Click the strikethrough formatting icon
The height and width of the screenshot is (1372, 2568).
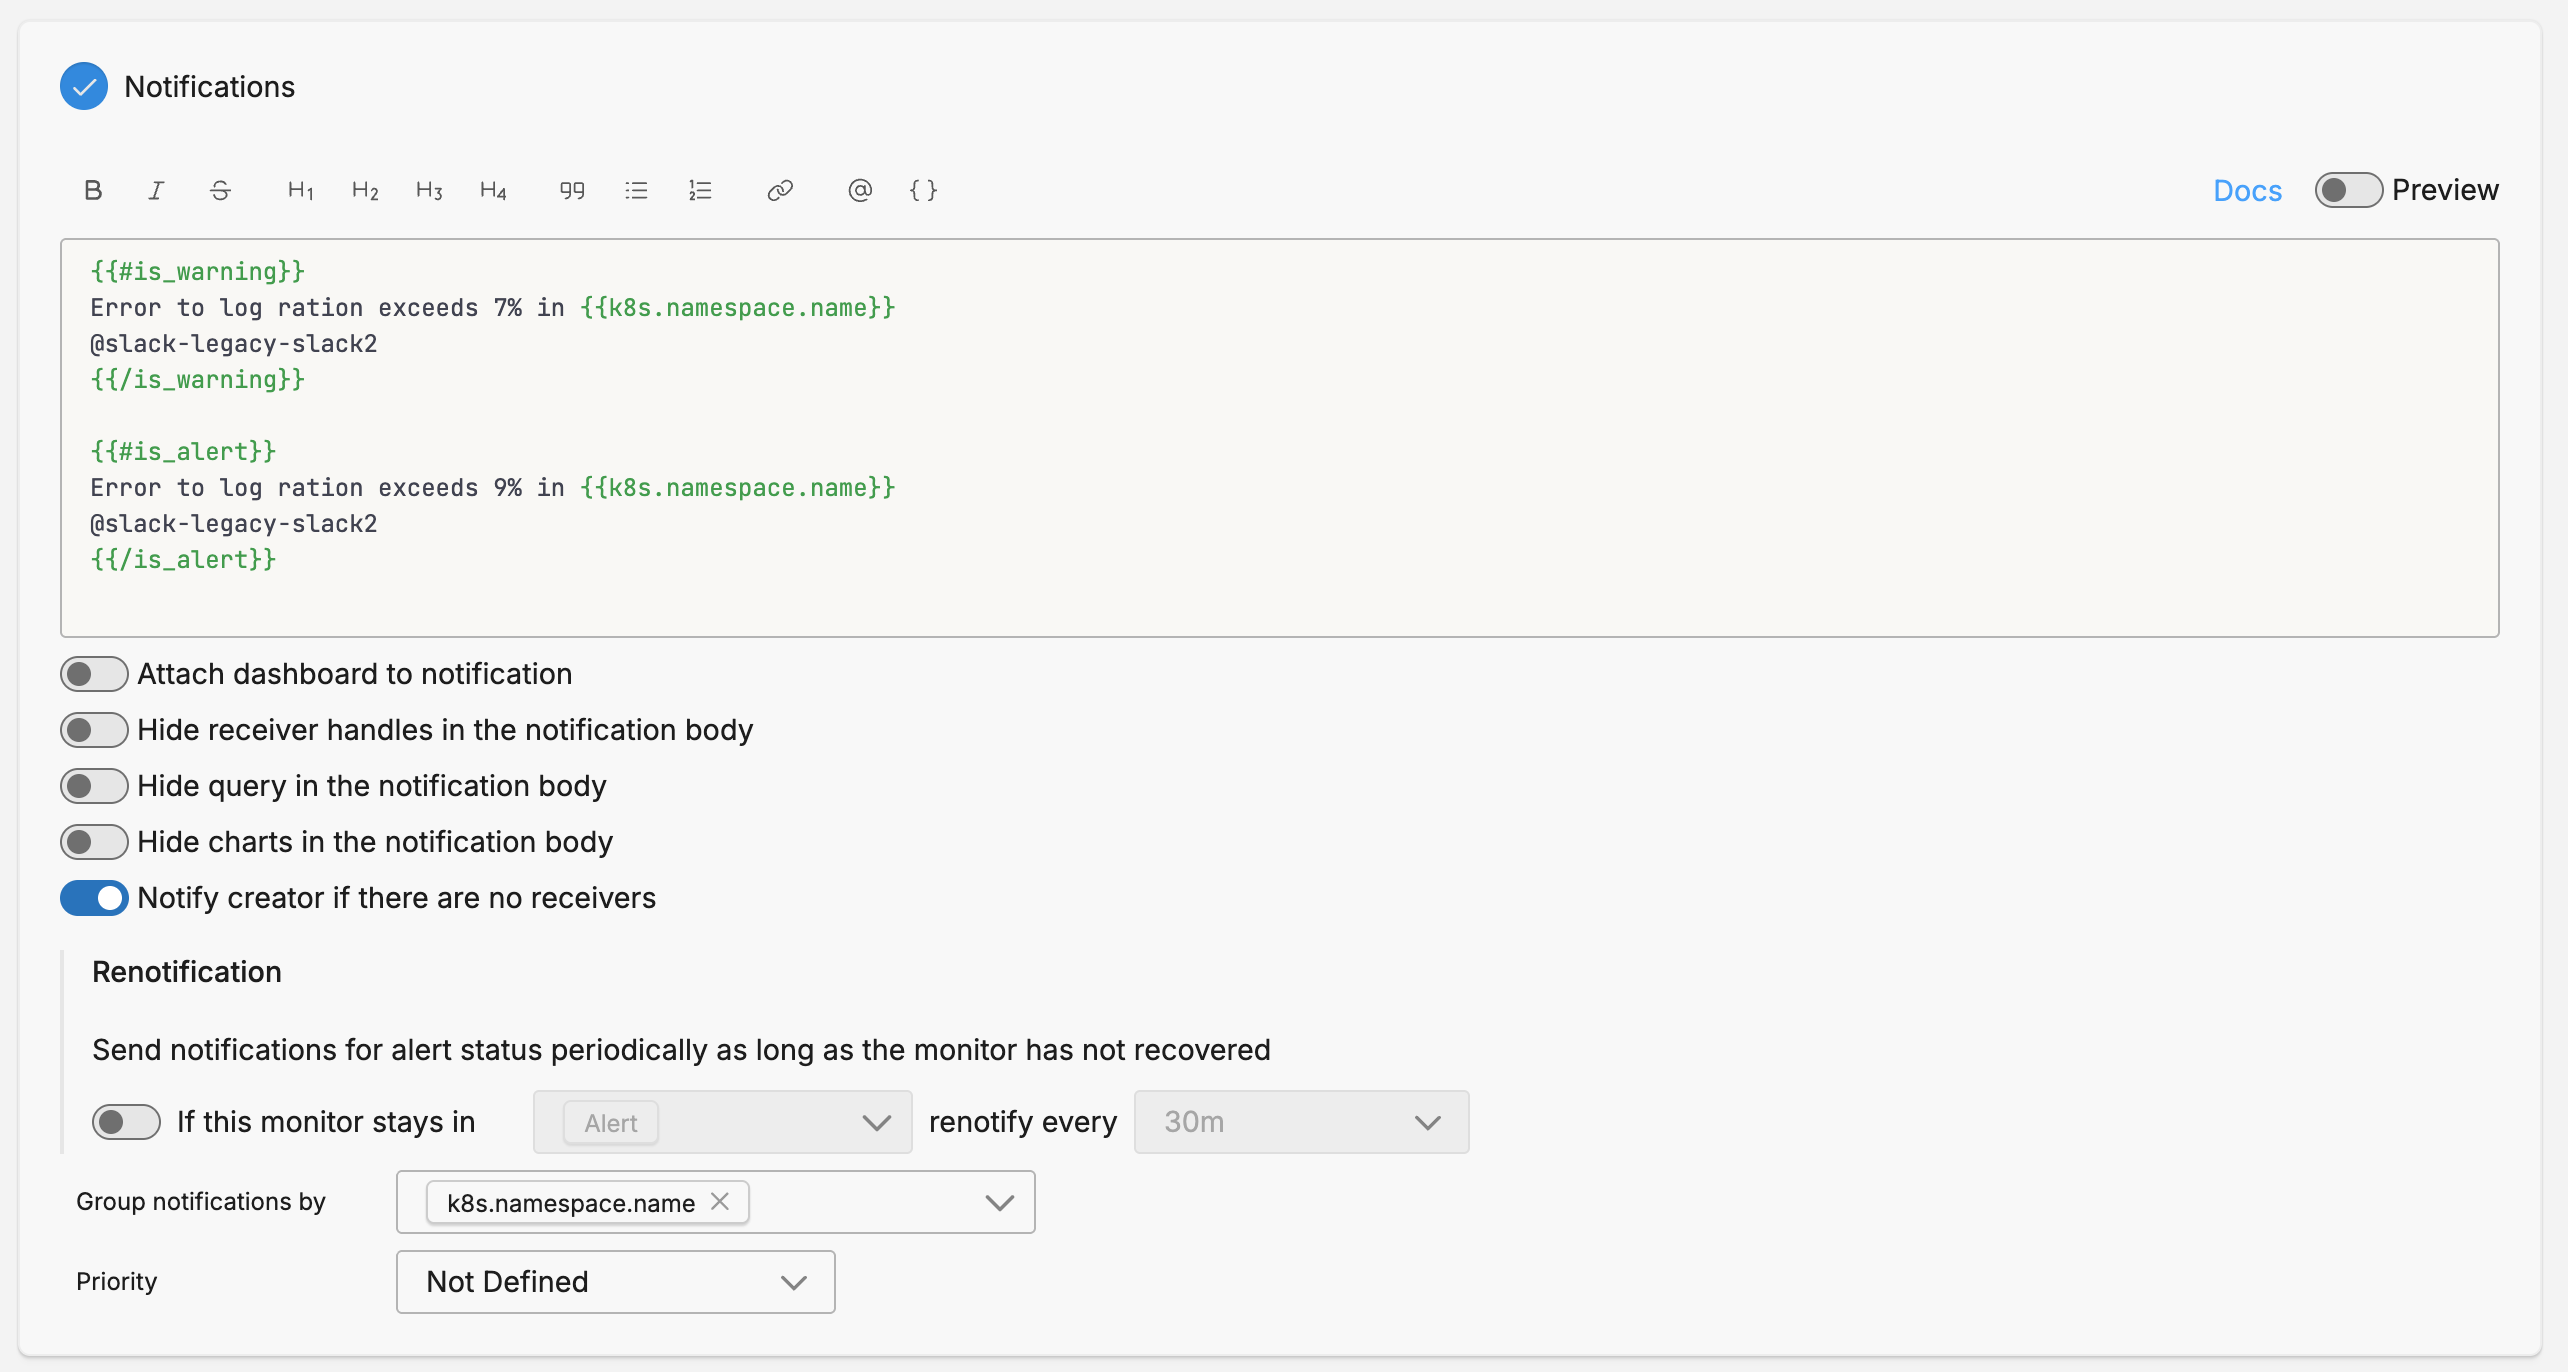click(220, 190)
